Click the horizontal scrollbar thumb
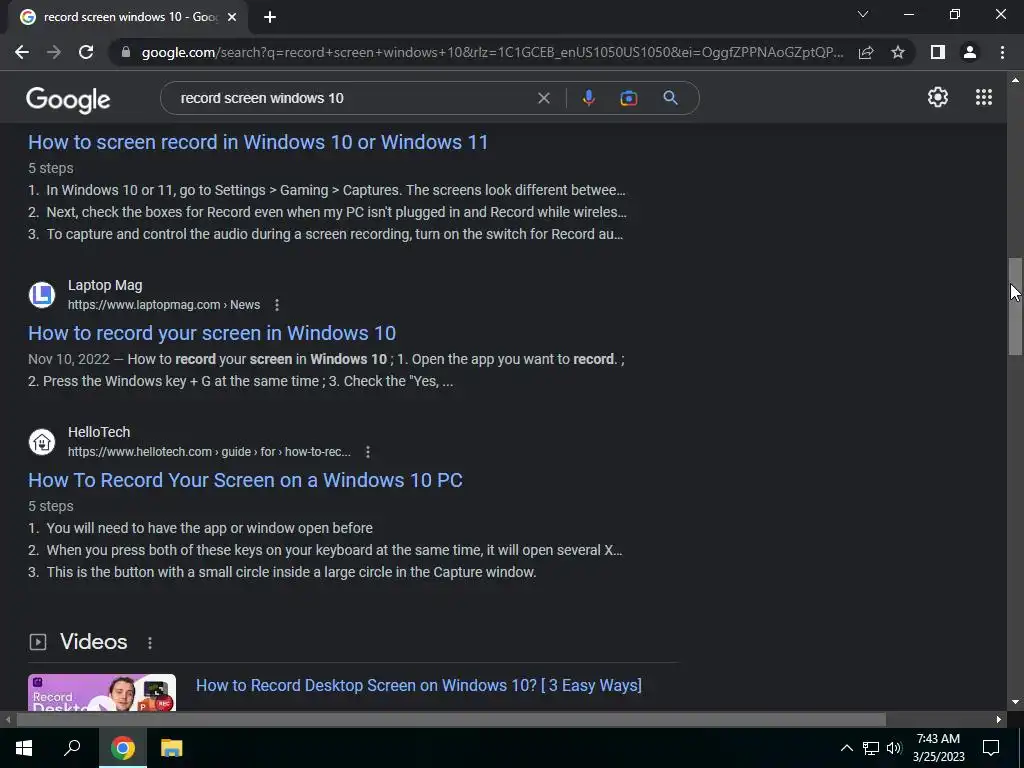This screenshot has height=768, width=1024. 451,720
